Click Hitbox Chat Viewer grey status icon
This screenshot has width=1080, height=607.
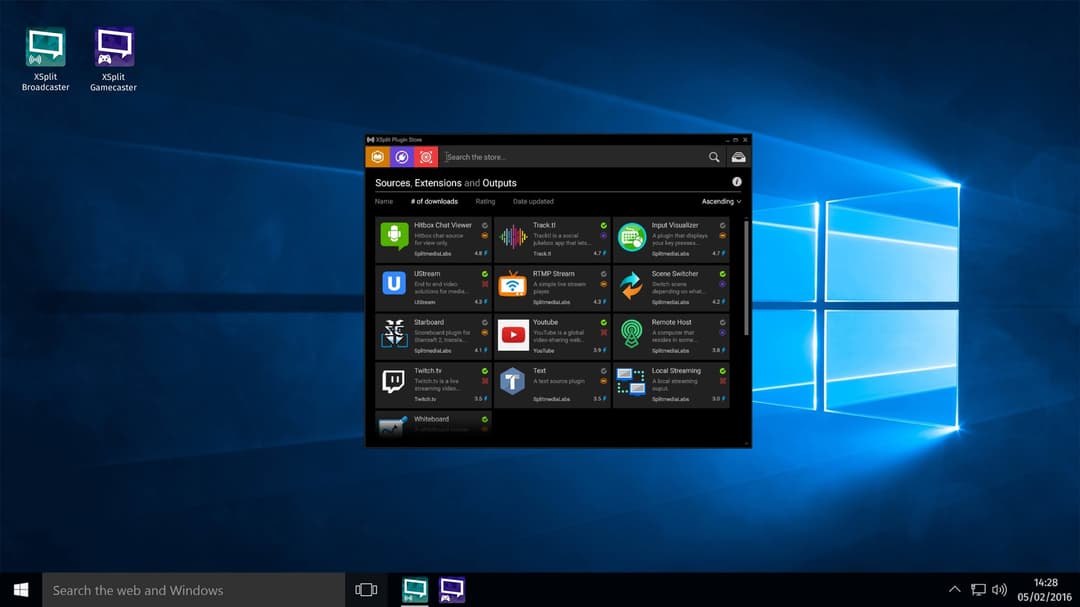(485, 225)
